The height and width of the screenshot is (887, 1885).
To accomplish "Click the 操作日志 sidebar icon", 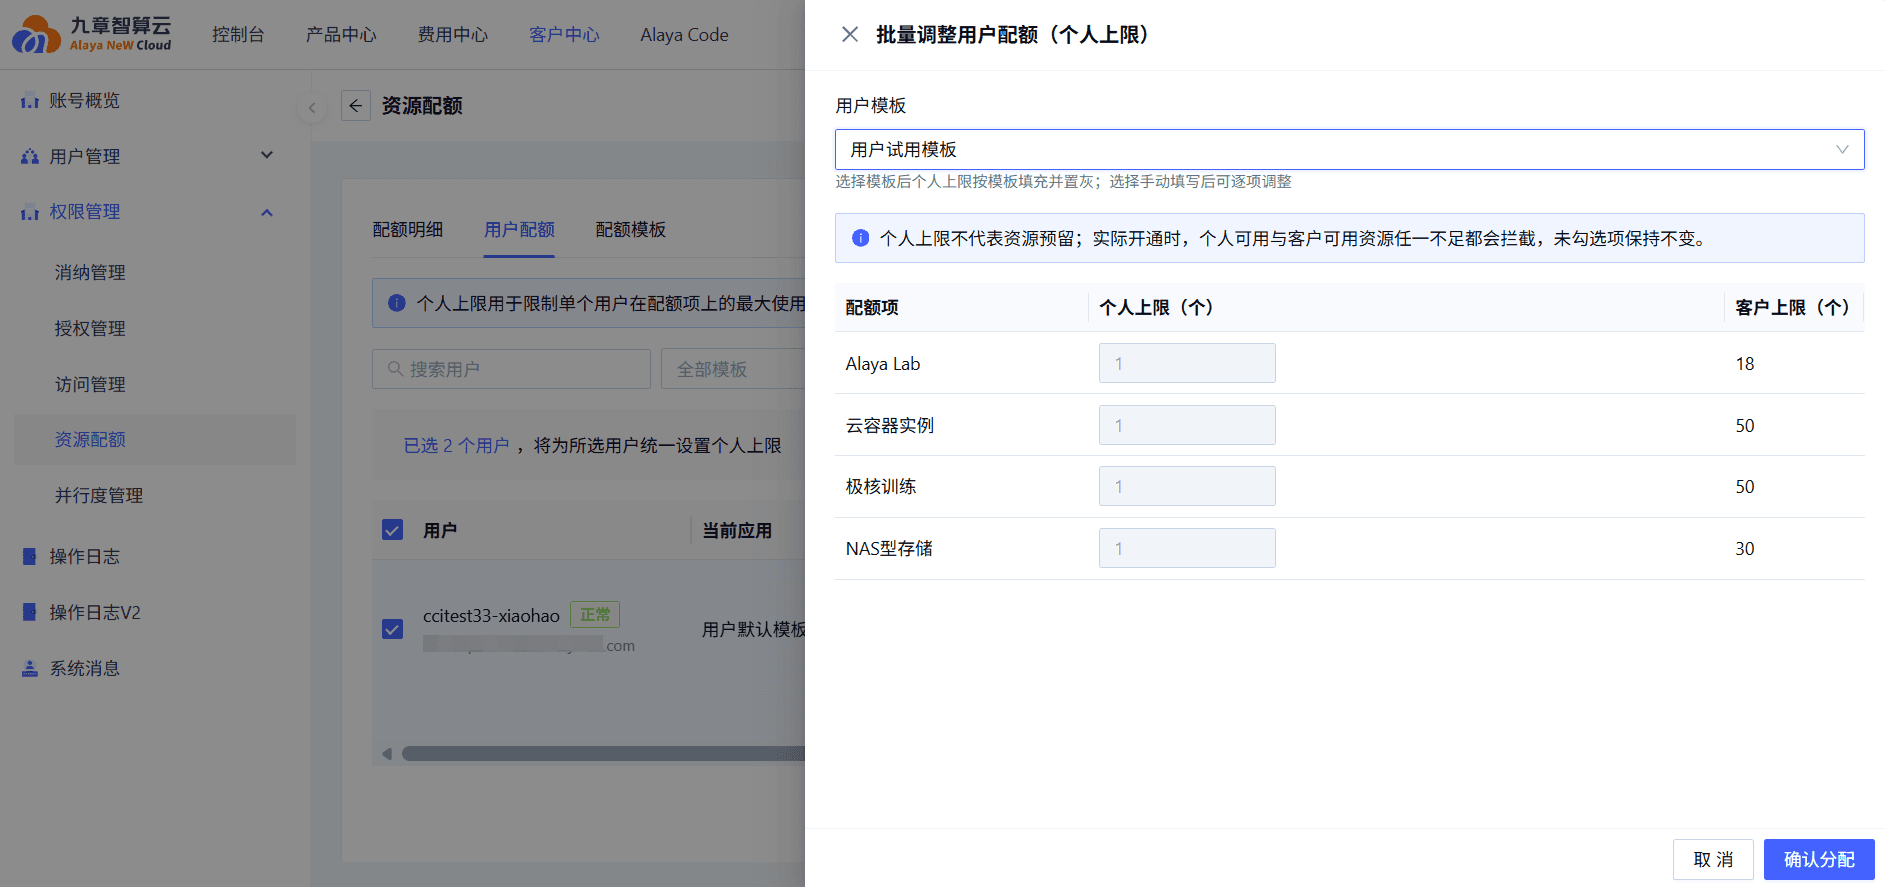I will tap(30, 557).
